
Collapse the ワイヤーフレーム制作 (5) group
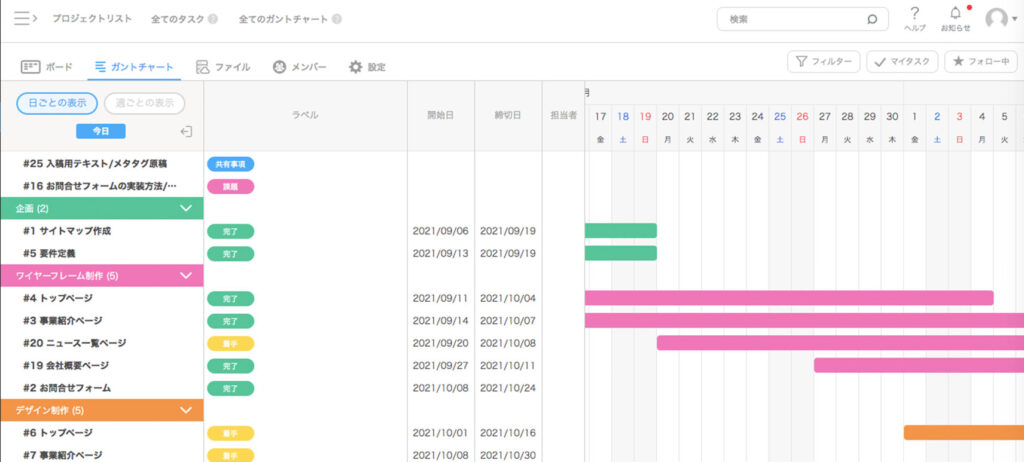(186, 276)
